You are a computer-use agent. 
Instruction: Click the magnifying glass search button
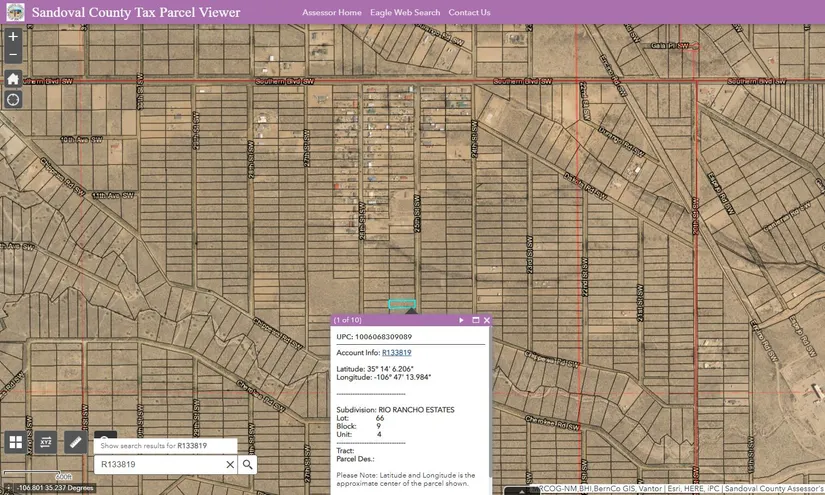pos(248,465)
